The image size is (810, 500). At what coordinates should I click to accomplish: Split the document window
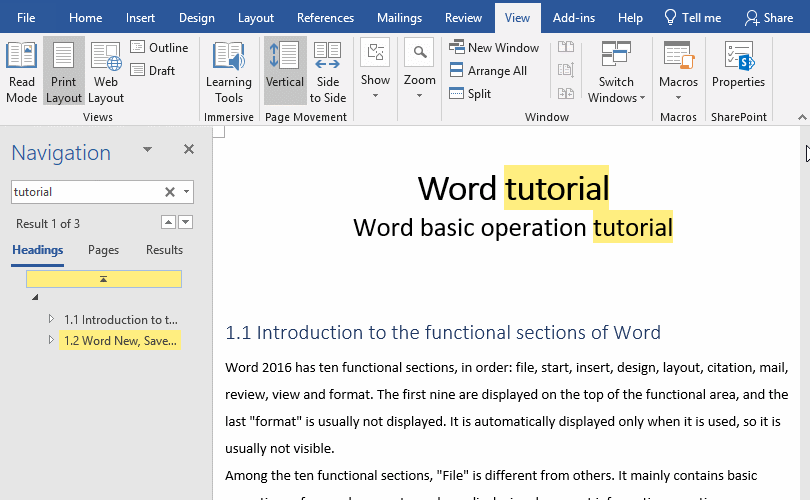470,93
